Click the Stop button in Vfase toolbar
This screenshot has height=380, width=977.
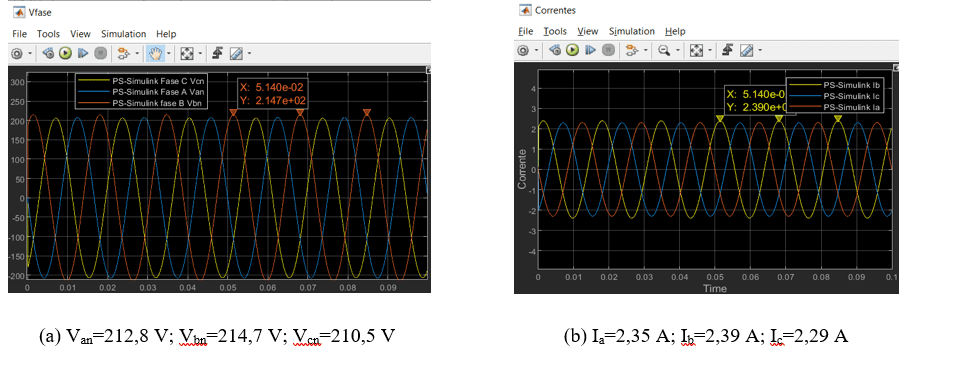(100, 54)
